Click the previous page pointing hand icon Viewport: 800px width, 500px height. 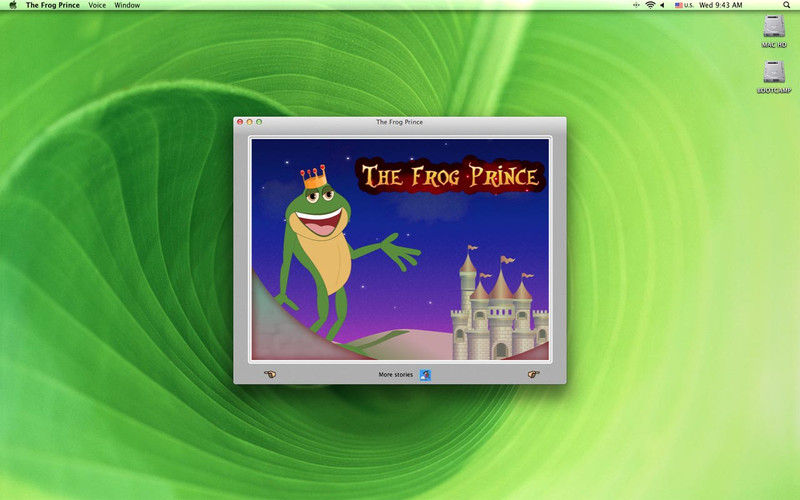(x=270, y=374)
